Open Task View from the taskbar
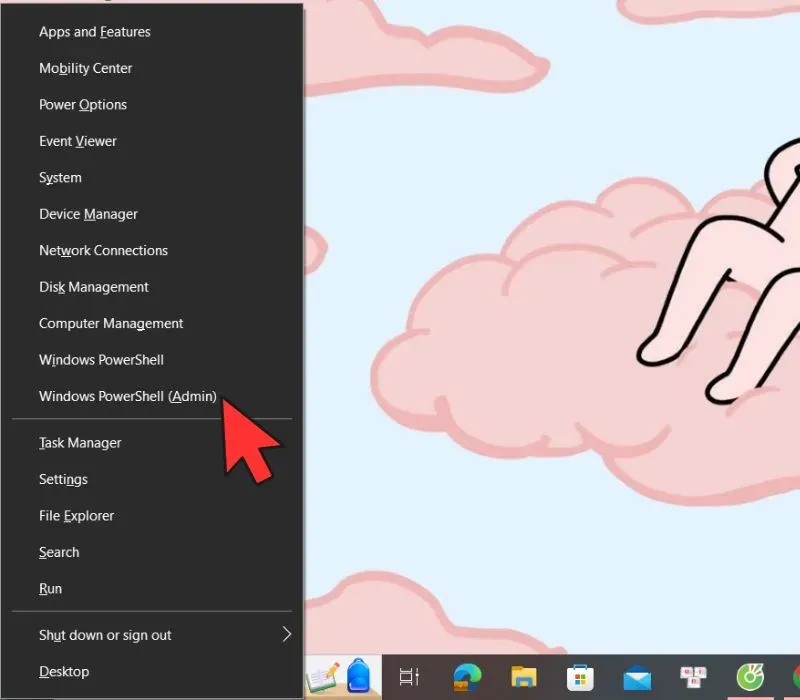The image size is (800, 700). pyautogui.click(x=409, y=678)
